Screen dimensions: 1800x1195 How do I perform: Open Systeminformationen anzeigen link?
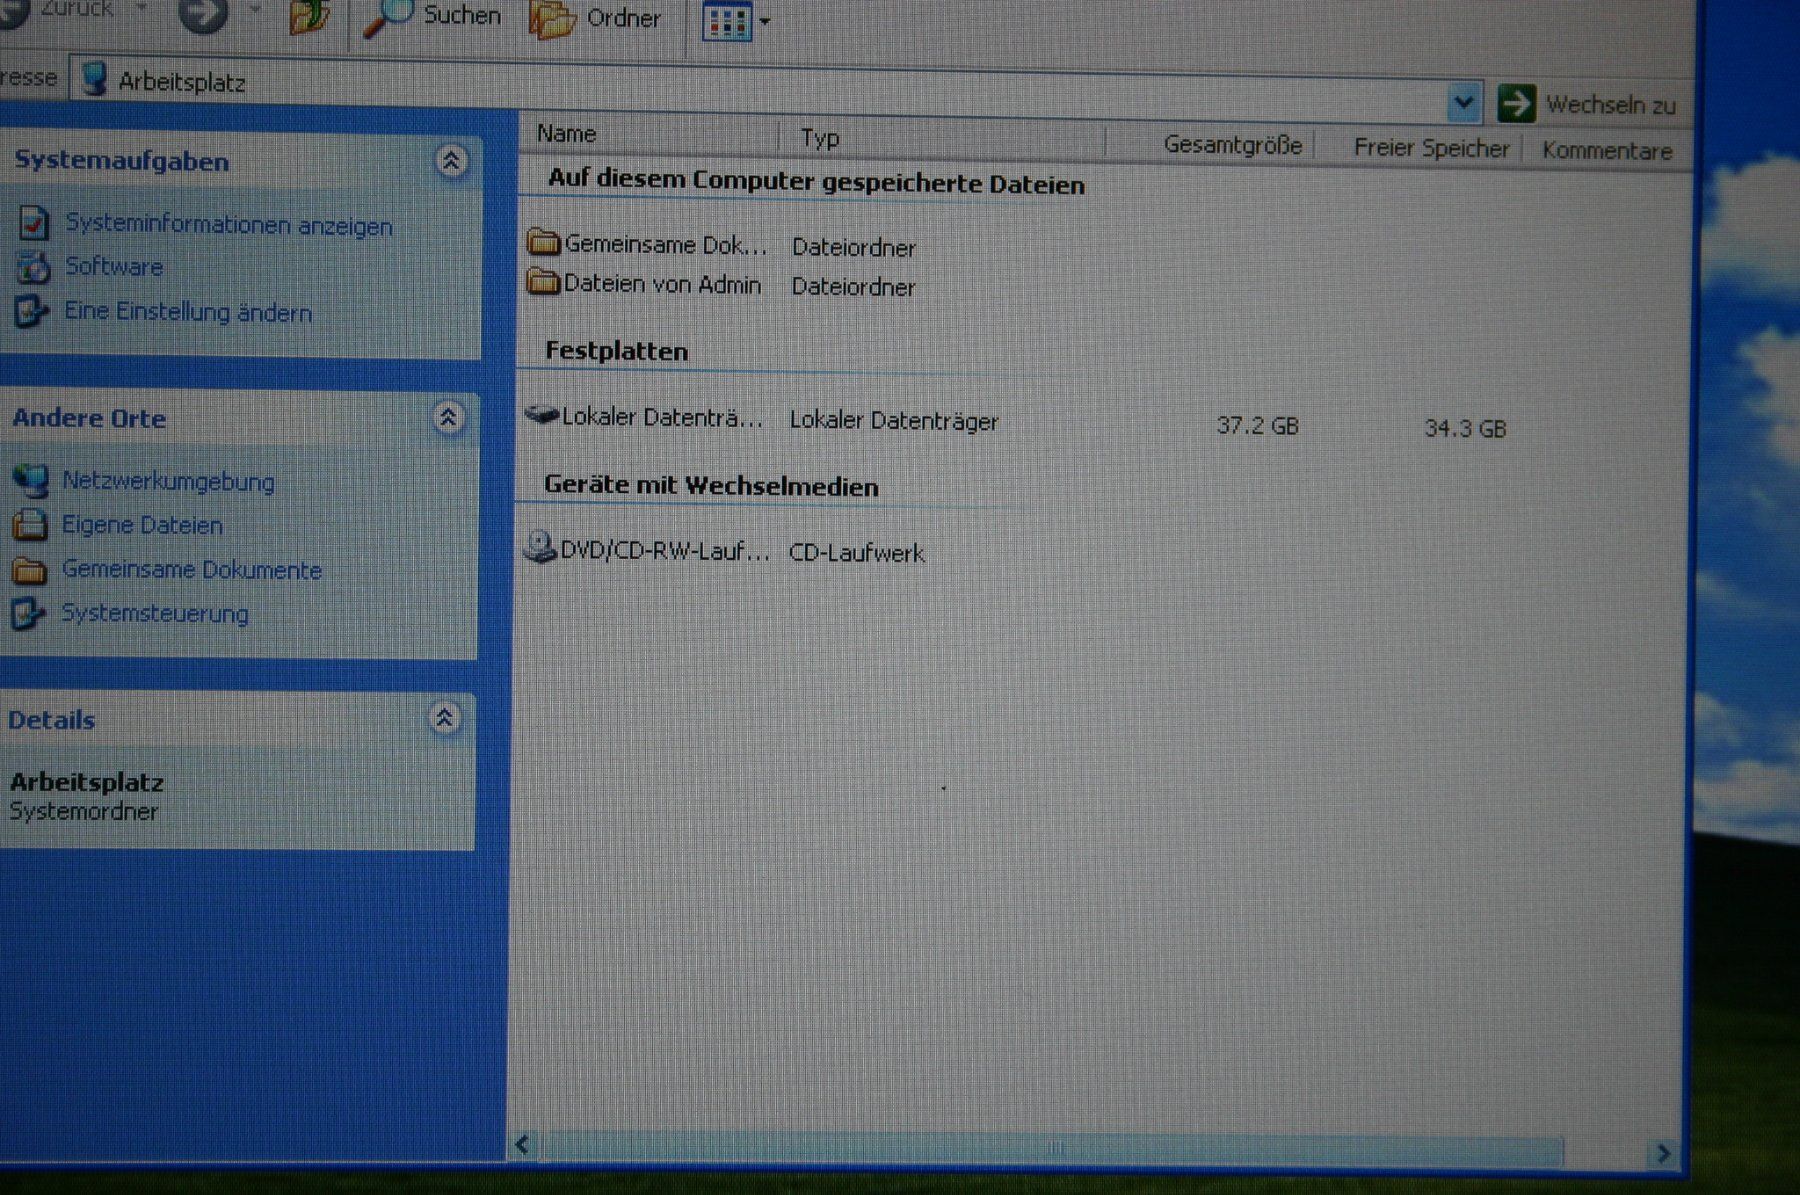pyautogui.click(x=229, y=225)
